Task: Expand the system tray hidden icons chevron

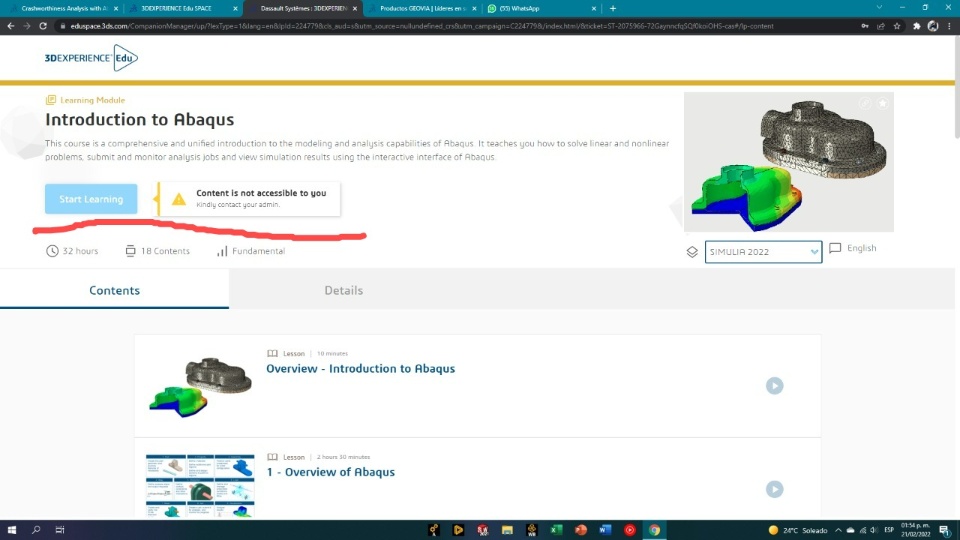Action: point(838,530)
